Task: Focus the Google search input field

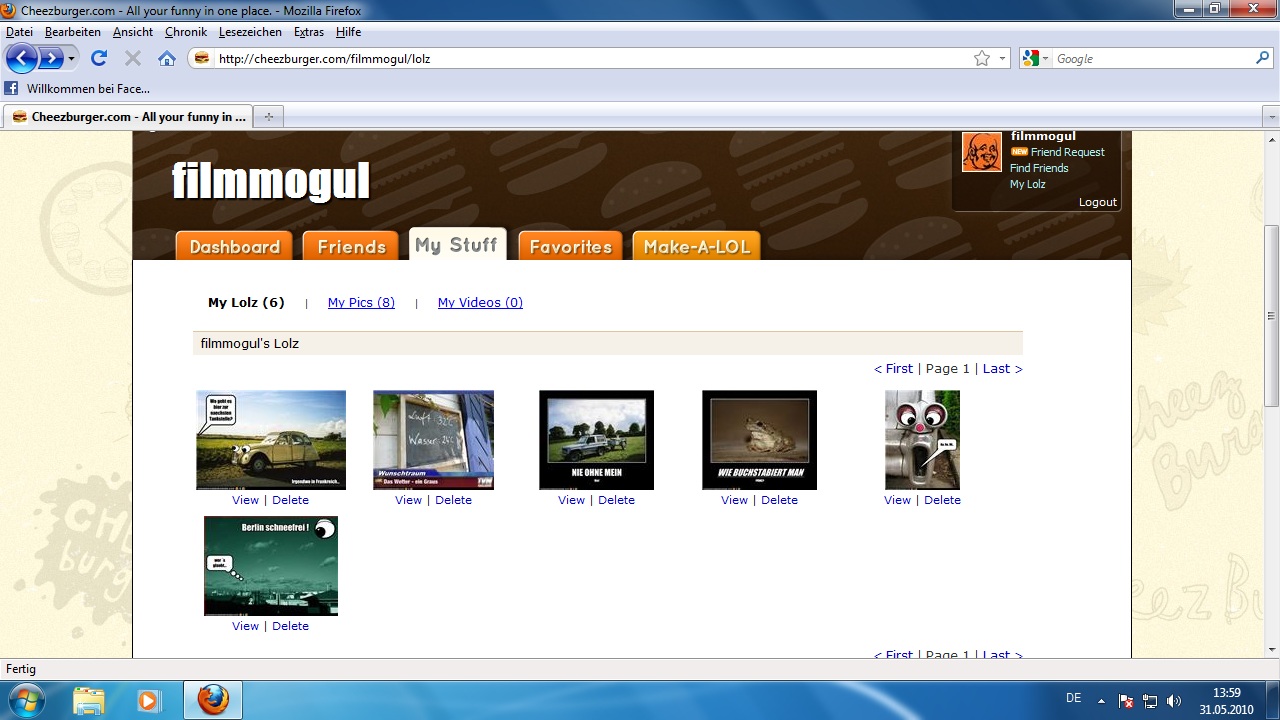Action: tap(1153, 58)
